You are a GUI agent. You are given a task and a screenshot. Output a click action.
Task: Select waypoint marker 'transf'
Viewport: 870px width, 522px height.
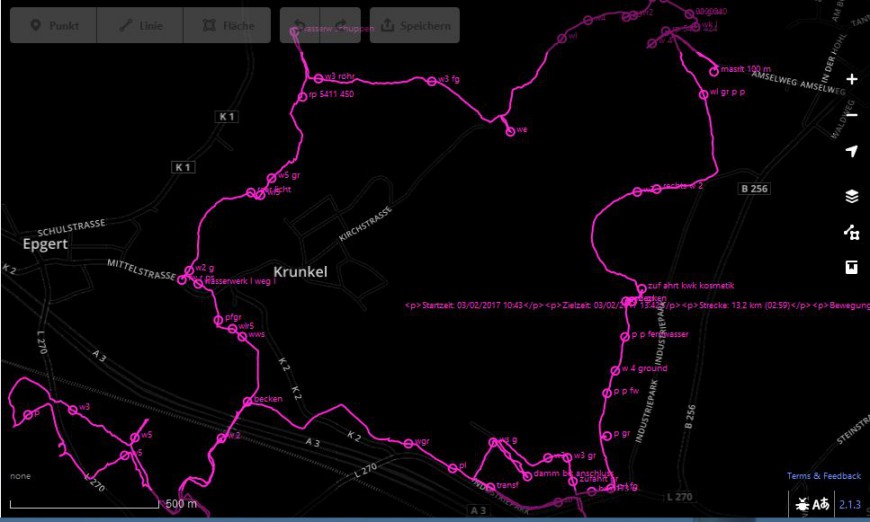[x=490, y=487]
